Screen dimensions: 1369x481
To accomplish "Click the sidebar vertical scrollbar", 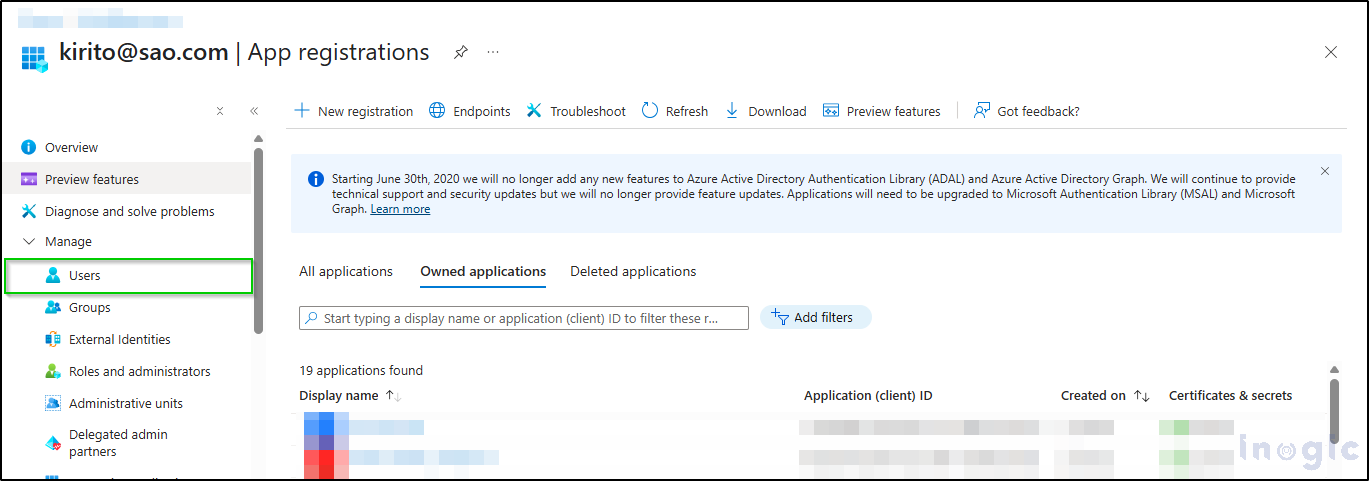I will 258,240.
